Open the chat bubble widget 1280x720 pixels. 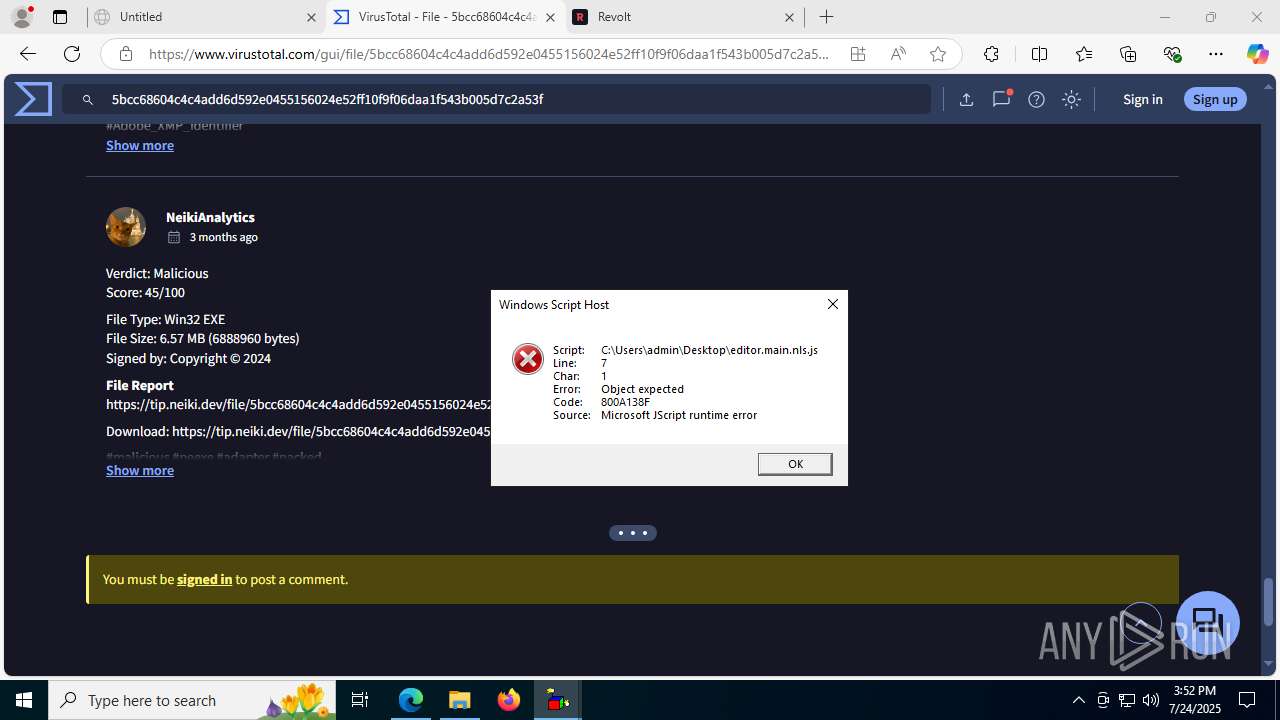[x=1208, y=623]
